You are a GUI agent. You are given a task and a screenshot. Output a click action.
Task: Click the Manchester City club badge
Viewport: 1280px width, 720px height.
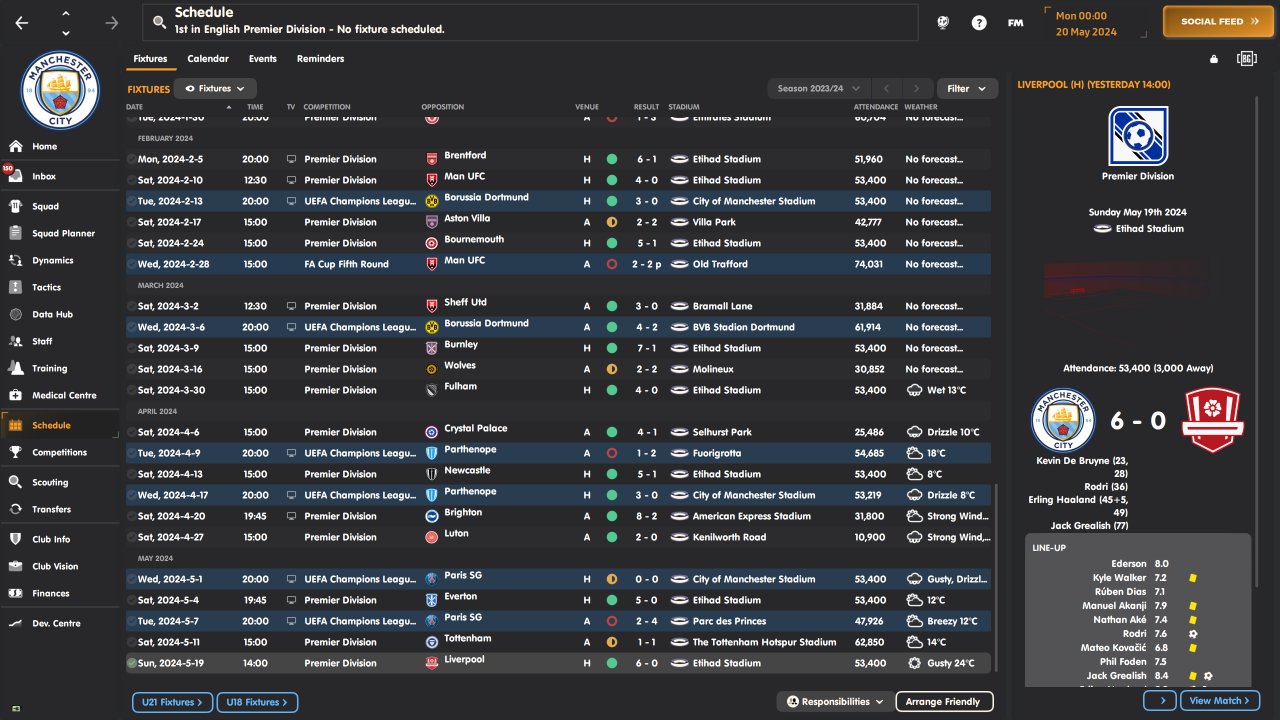pyautogui.click(x=60, y=91)
